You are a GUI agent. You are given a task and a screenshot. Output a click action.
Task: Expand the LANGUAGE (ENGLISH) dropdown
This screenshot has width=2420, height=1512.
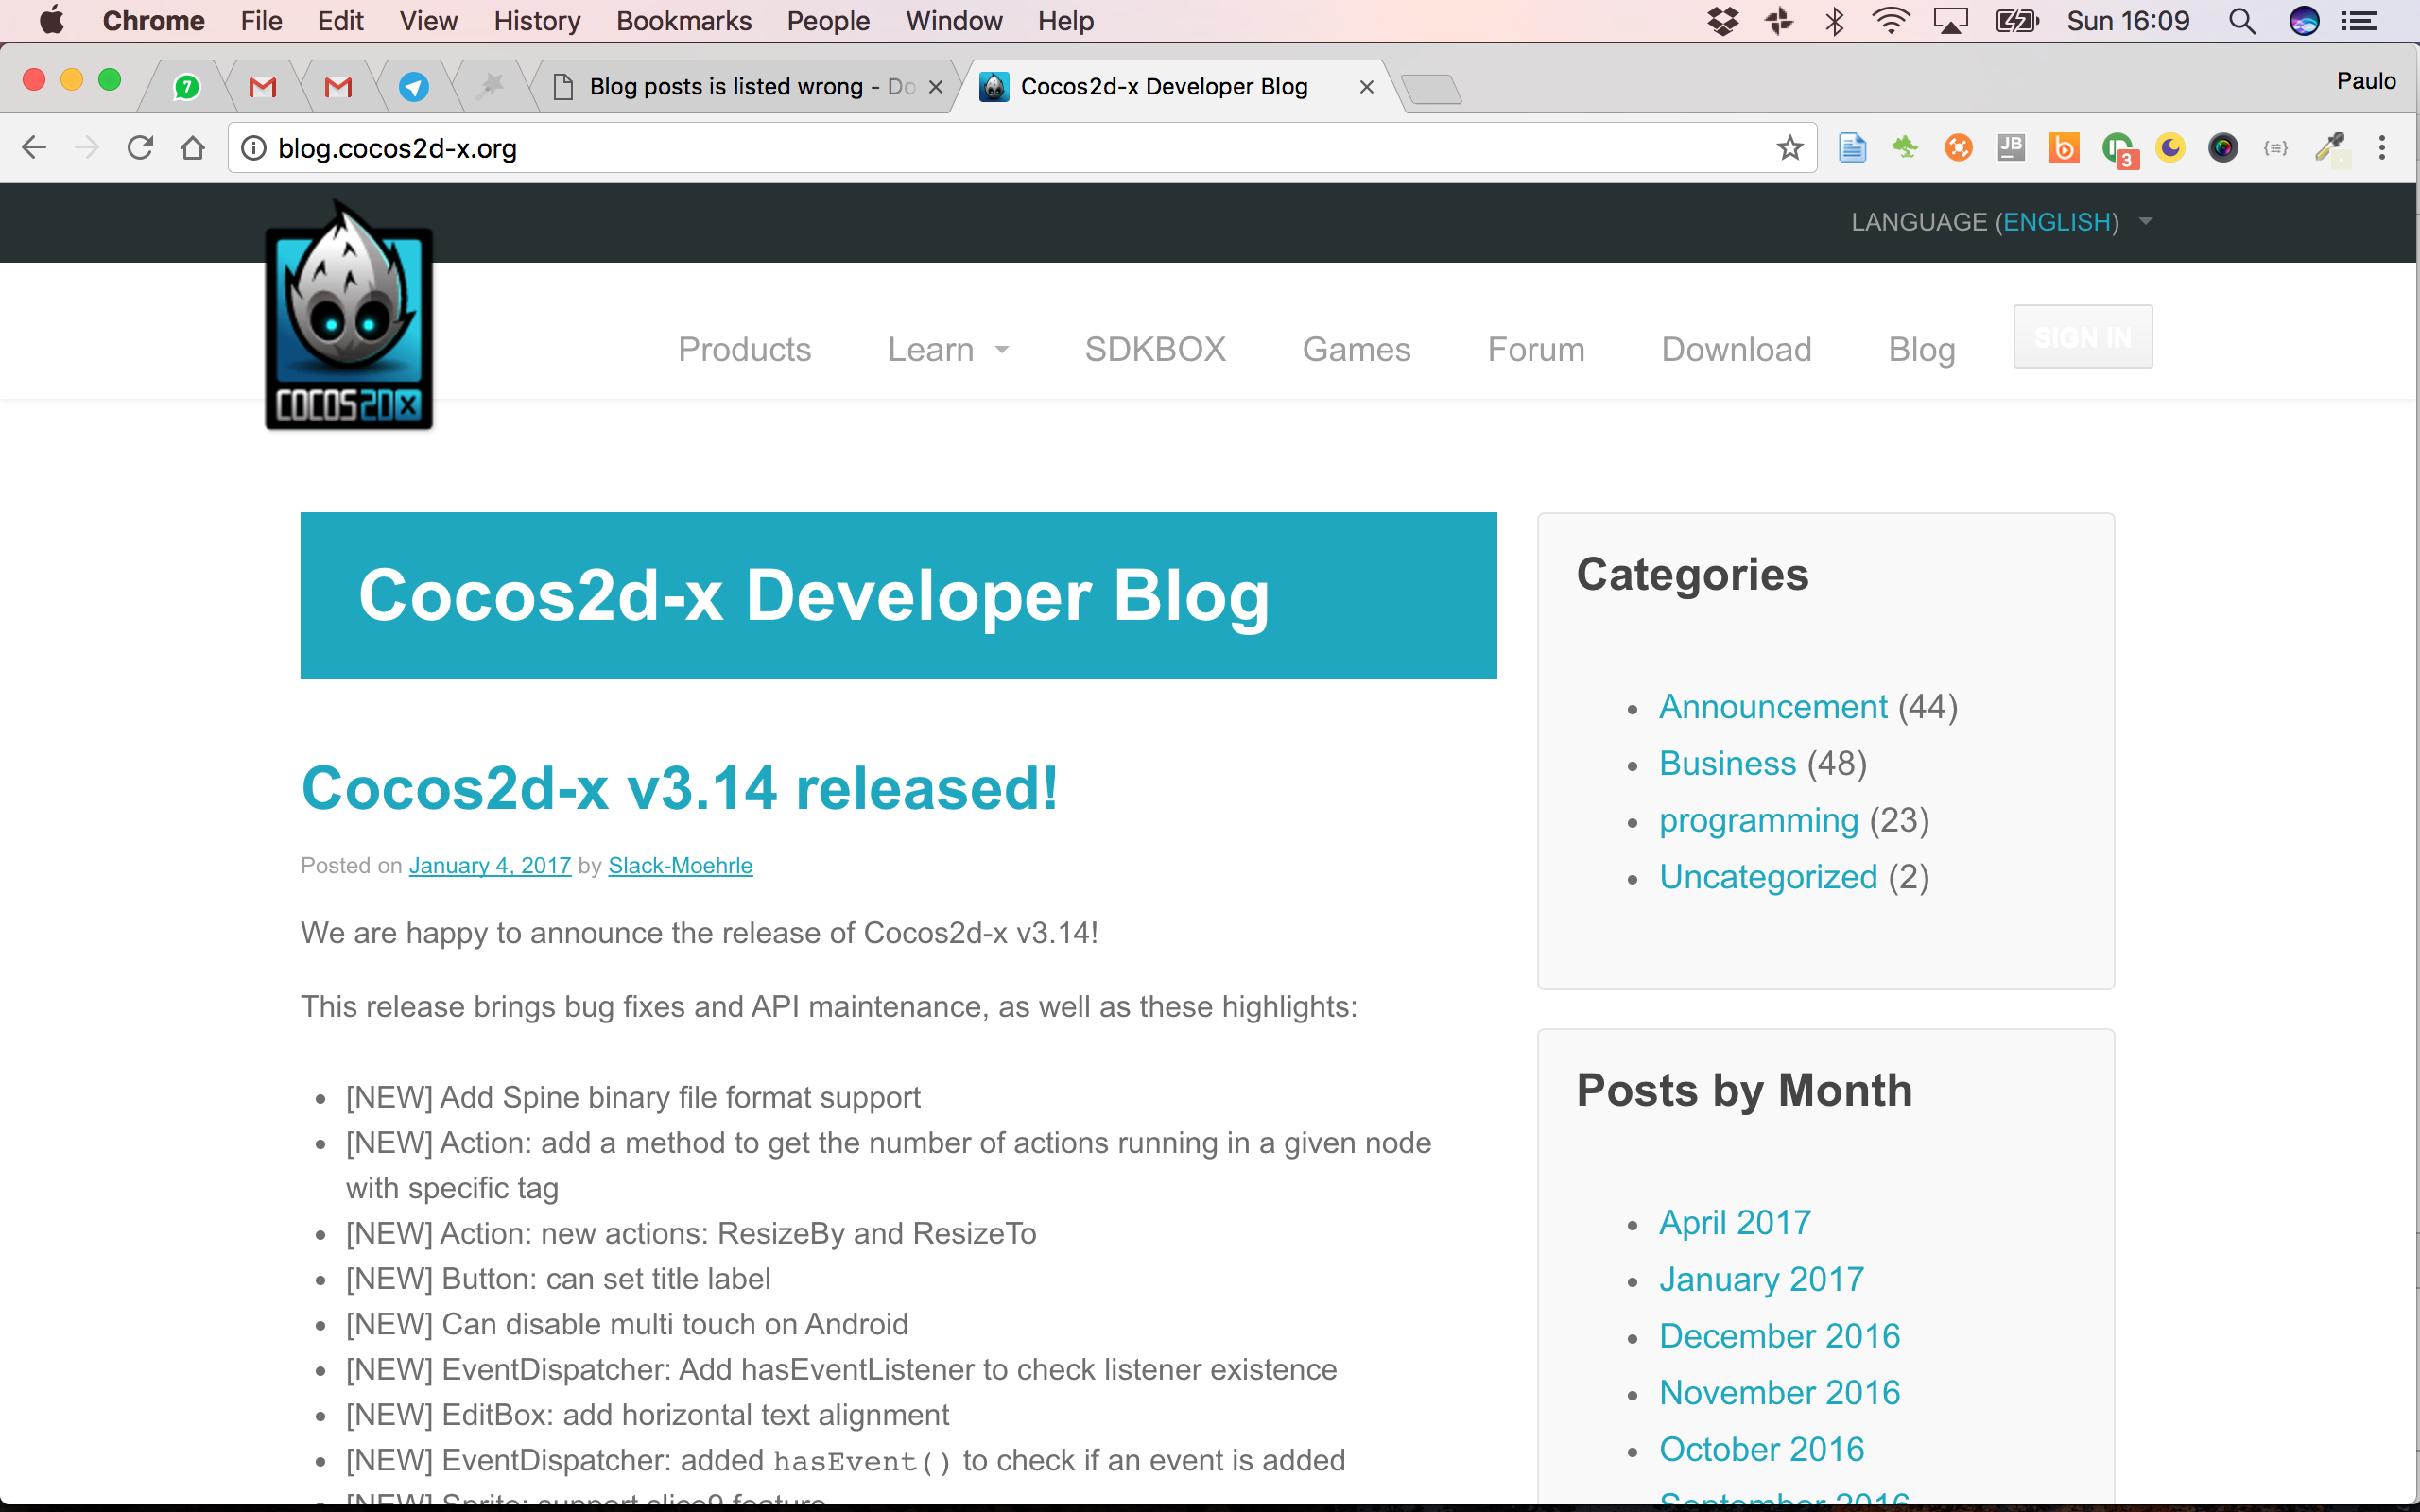click(x=2001, y=222)
